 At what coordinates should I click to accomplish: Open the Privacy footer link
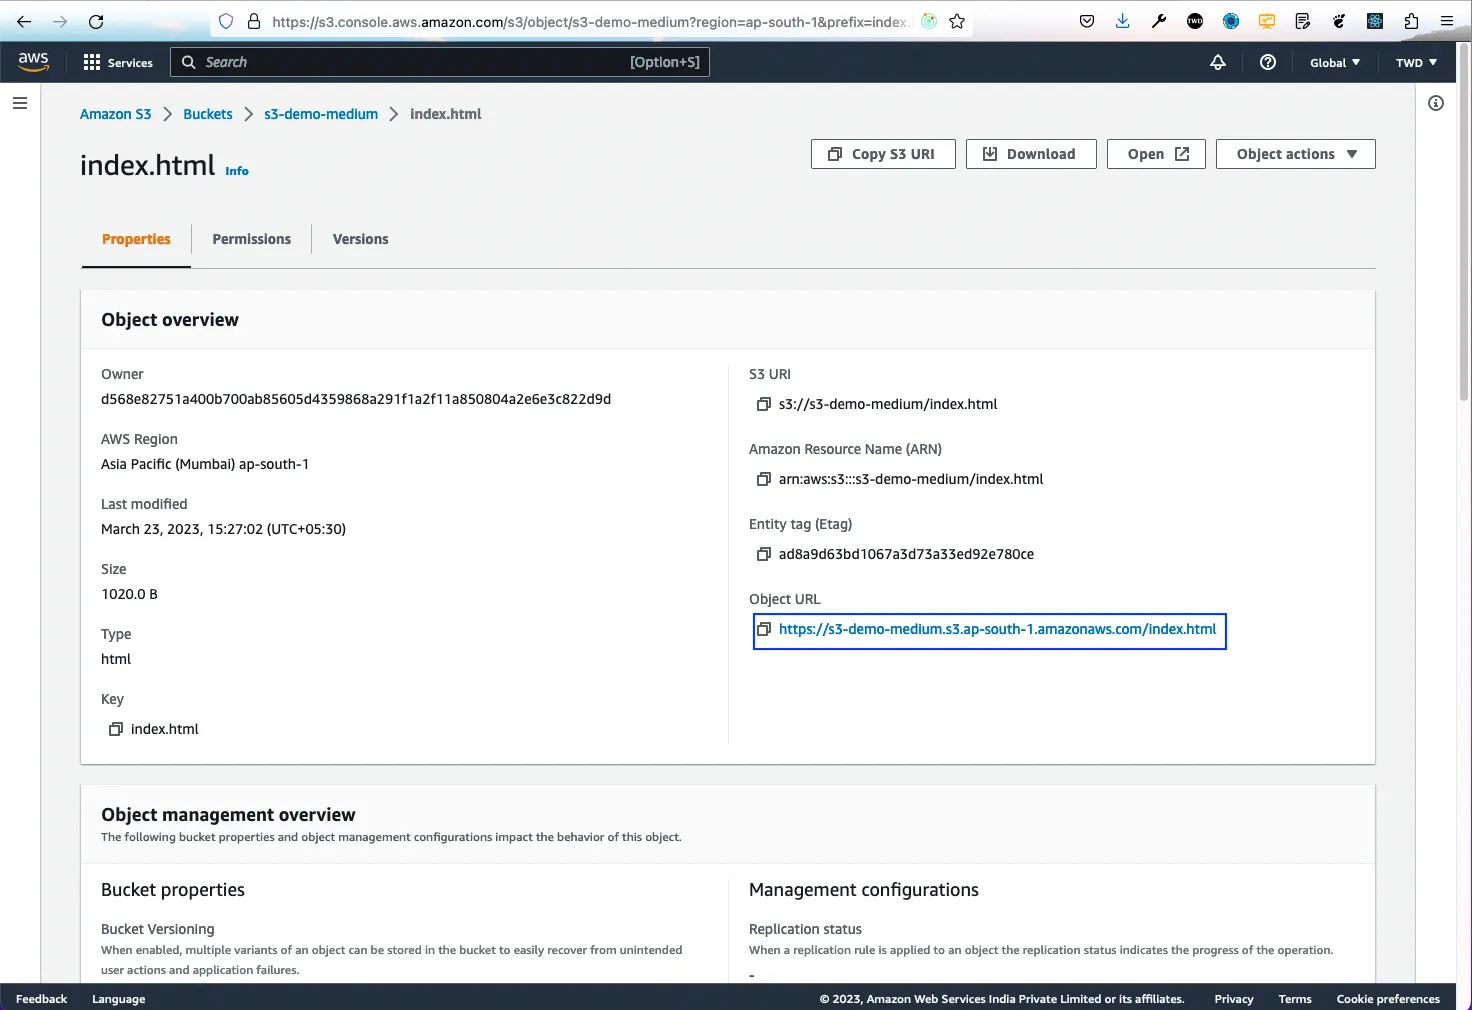1234,999
